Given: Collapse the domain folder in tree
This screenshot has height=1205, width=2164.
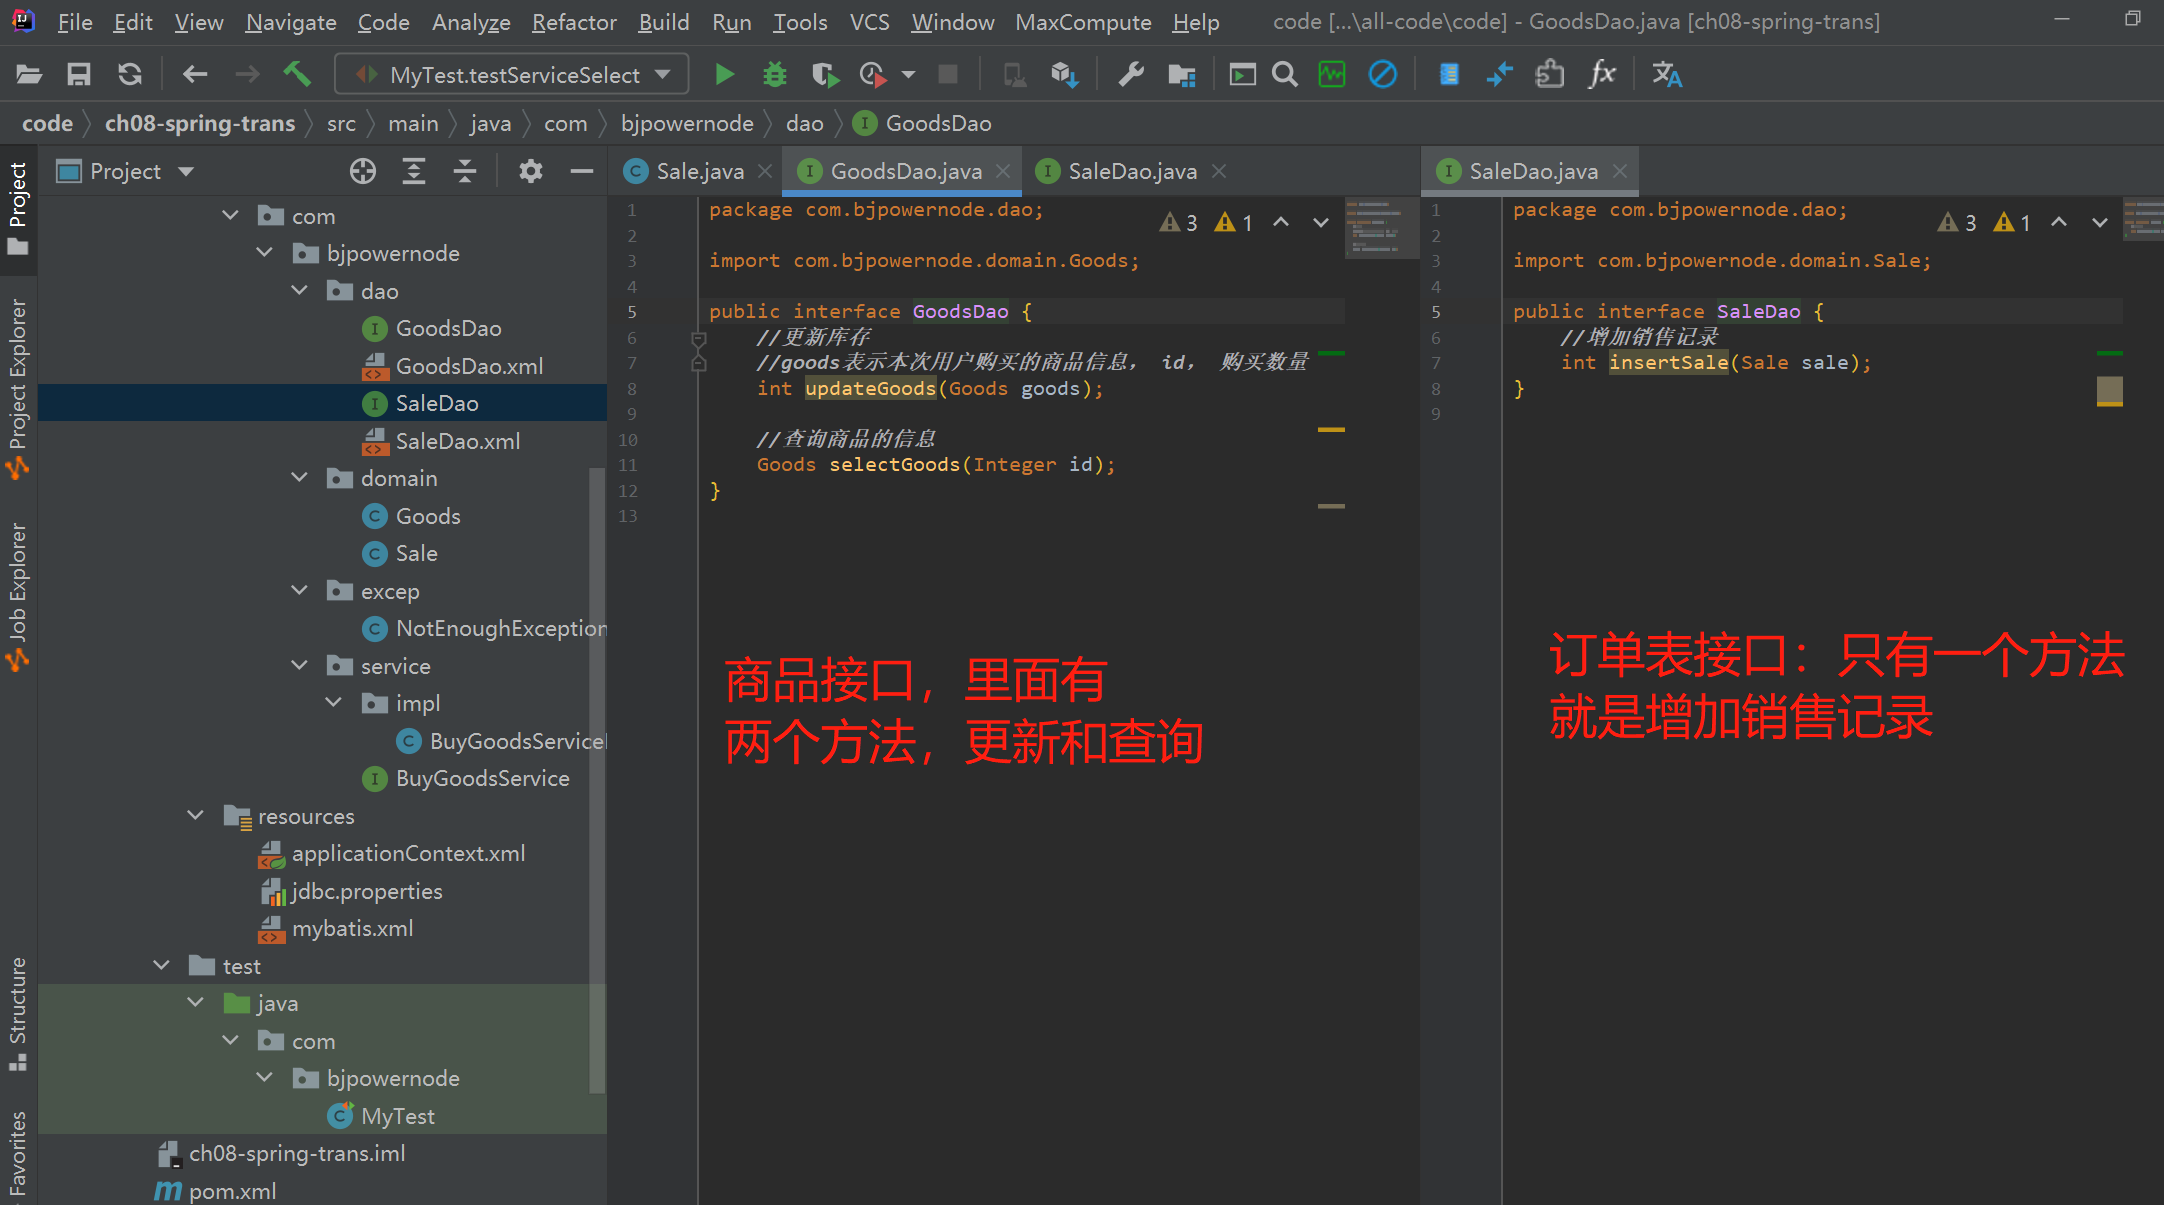Looking at the screenshot, I should 299,478.
